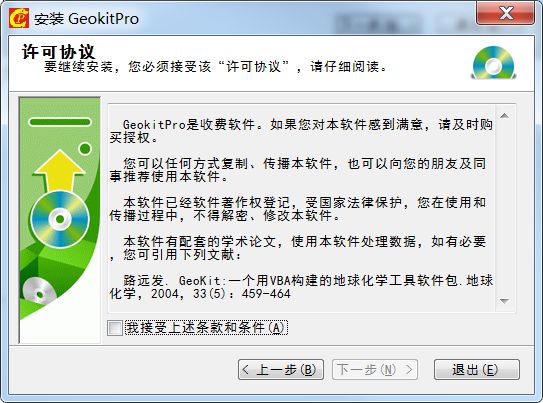Click the GeokitPro app icon in title bar

(19, 18)
